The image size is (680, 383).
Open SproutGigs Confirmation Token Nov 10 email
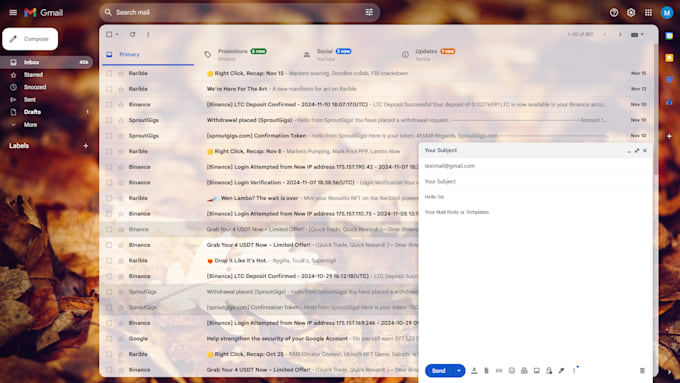pos(377,136)
